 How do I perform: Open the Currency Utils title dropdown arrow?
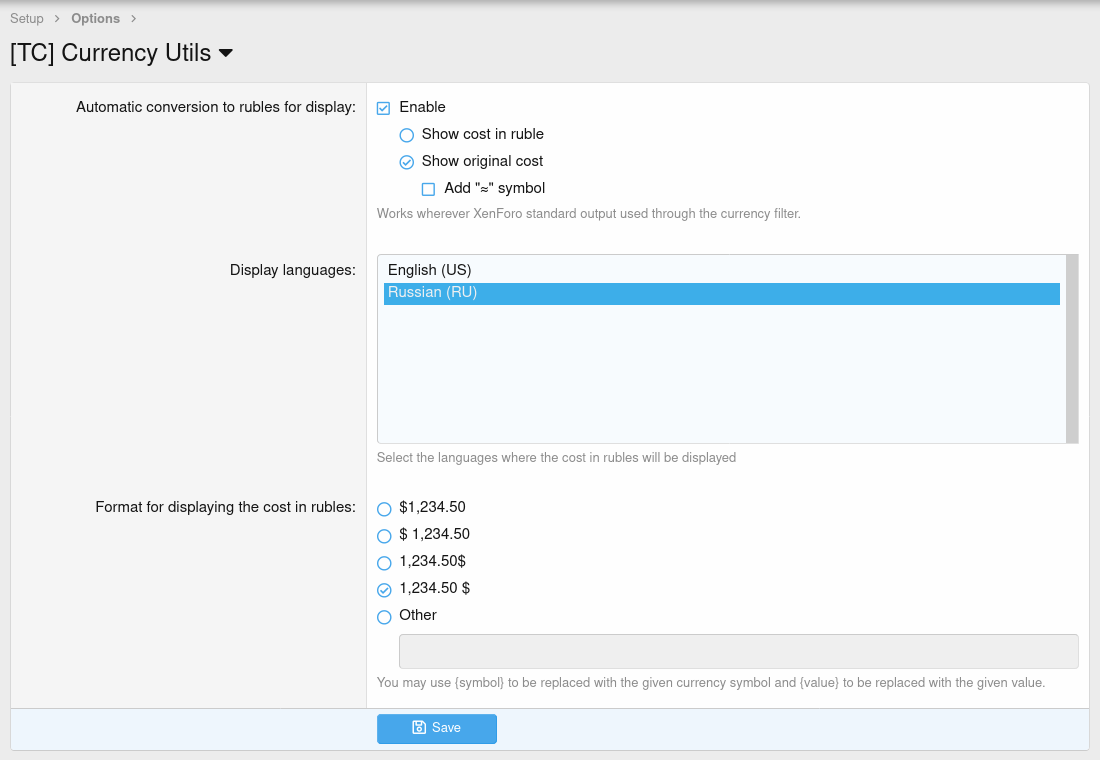[x=226, y=53]
